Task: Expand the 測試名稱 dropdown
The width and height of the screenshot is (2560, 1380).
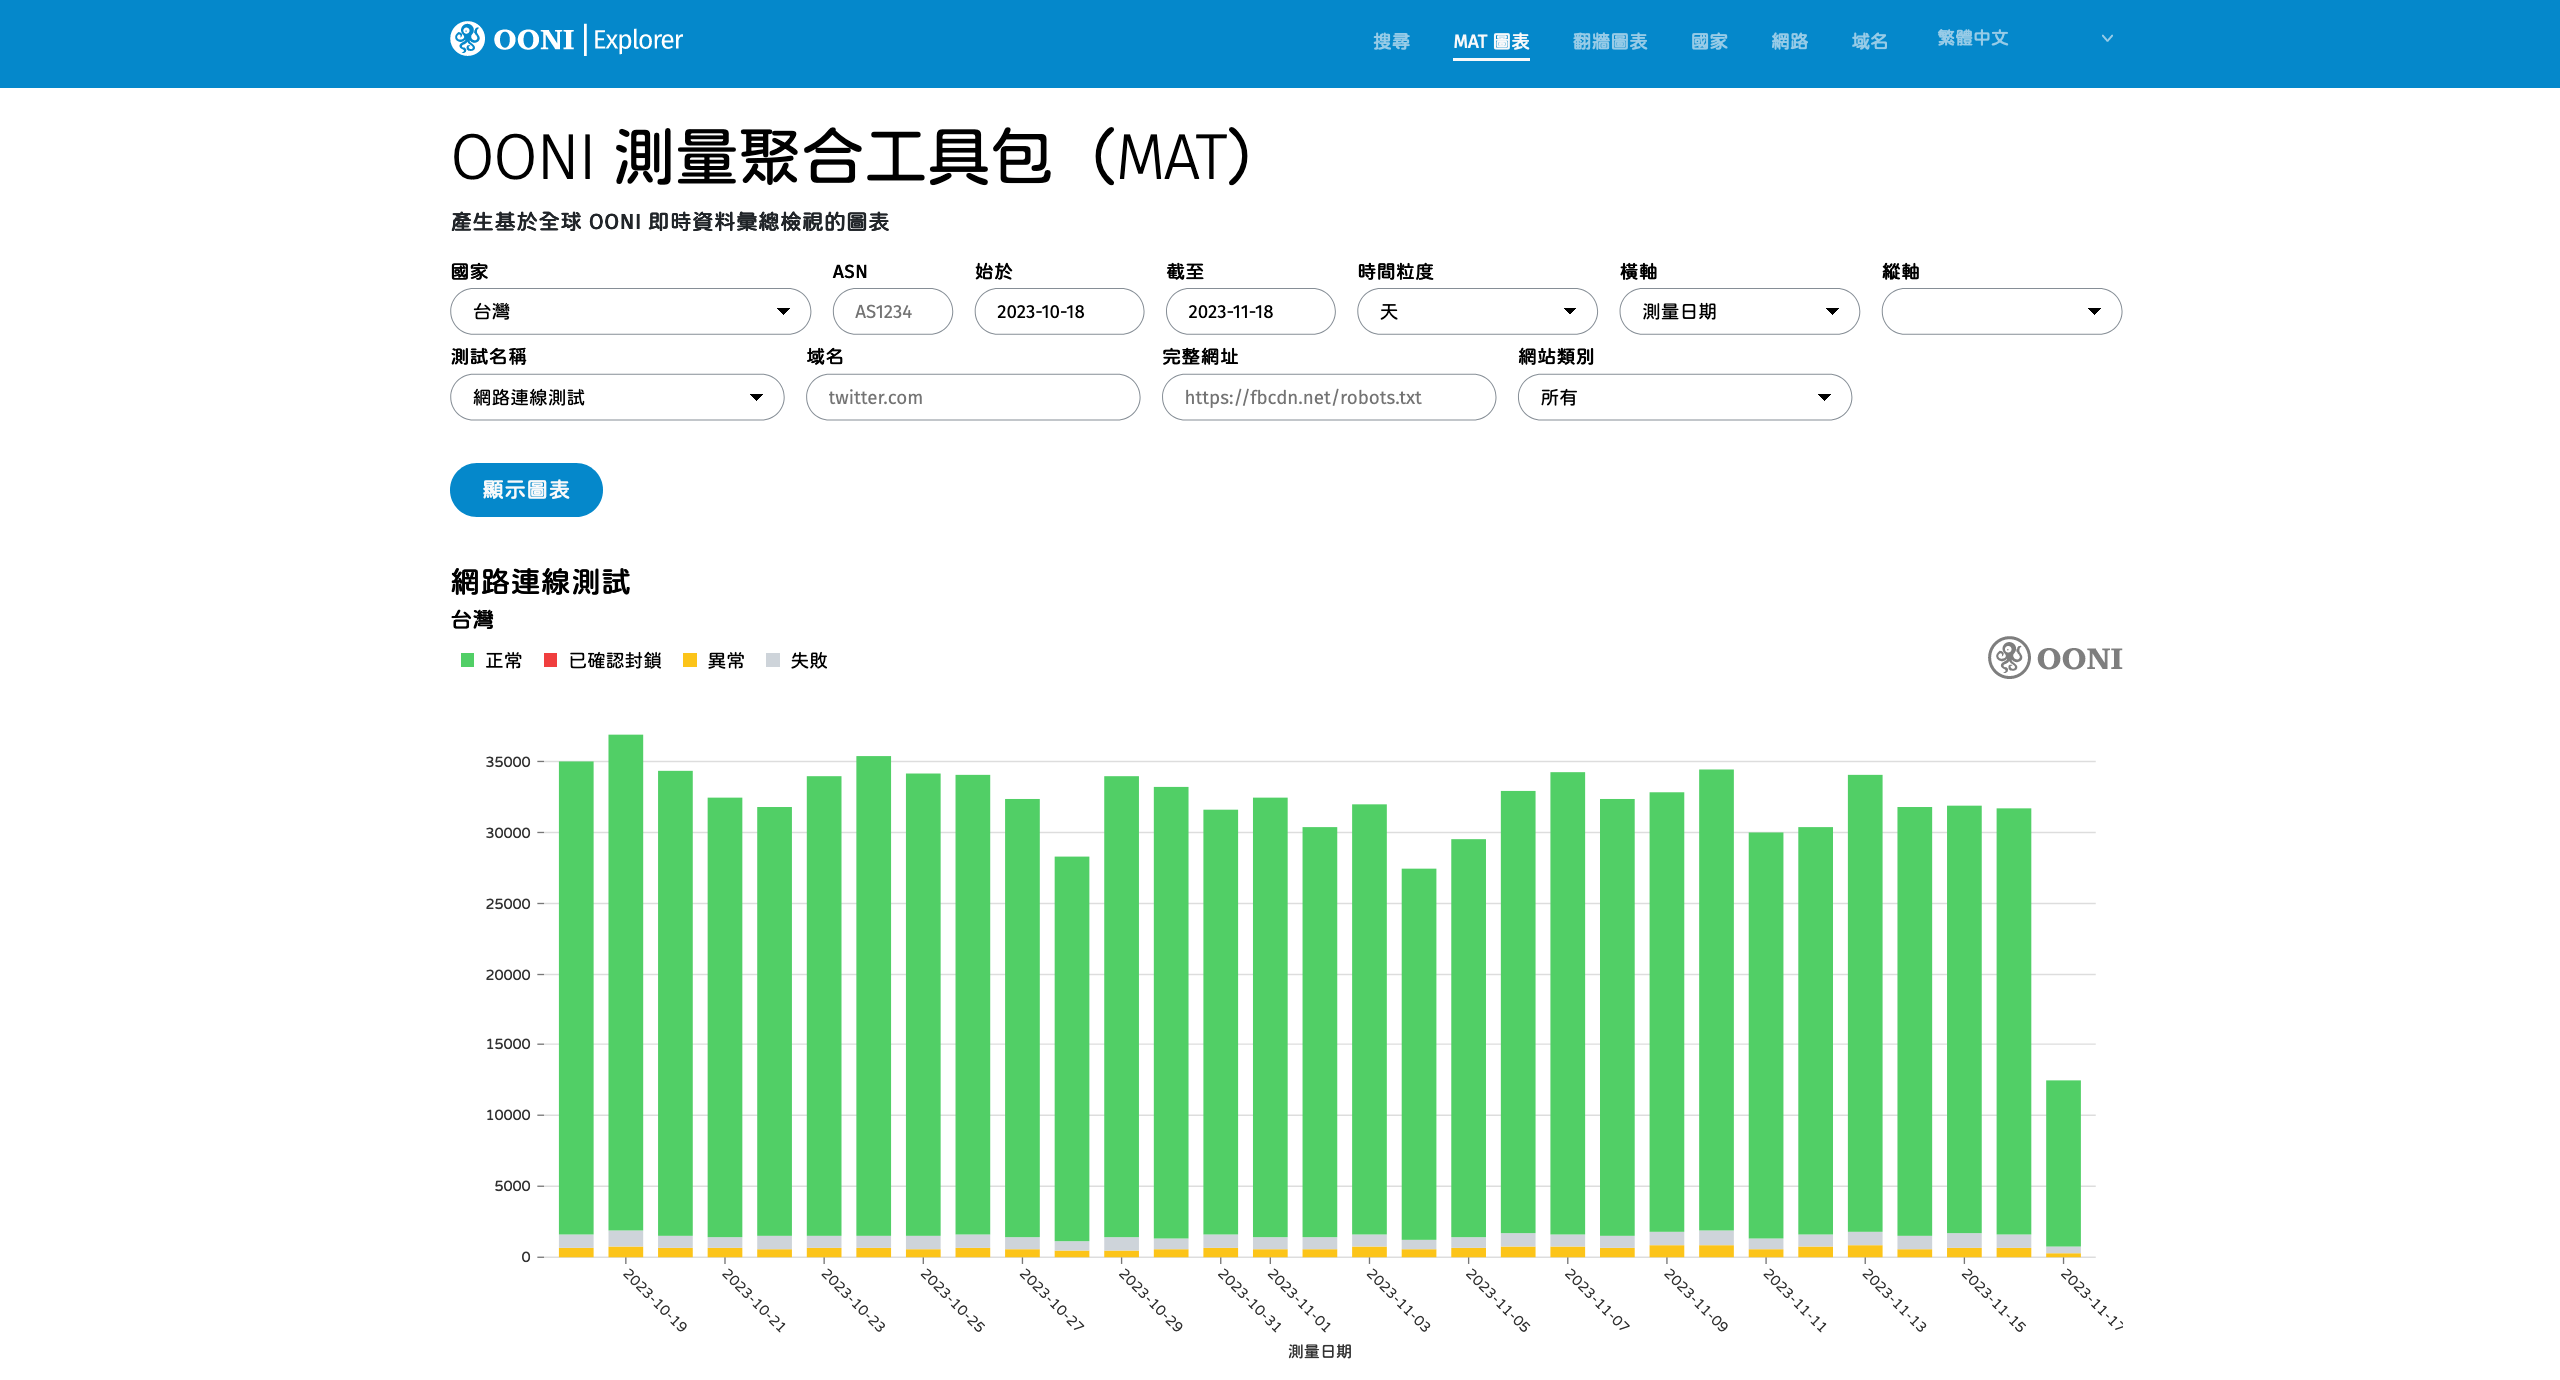Action: [616, 398]
